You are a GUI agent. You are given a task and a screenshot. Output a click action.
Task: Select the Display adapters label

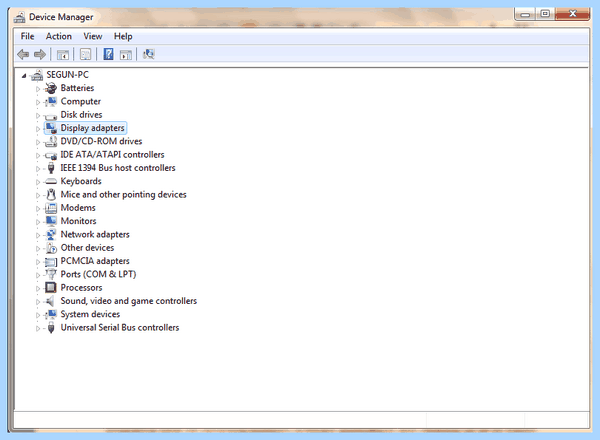93,128
